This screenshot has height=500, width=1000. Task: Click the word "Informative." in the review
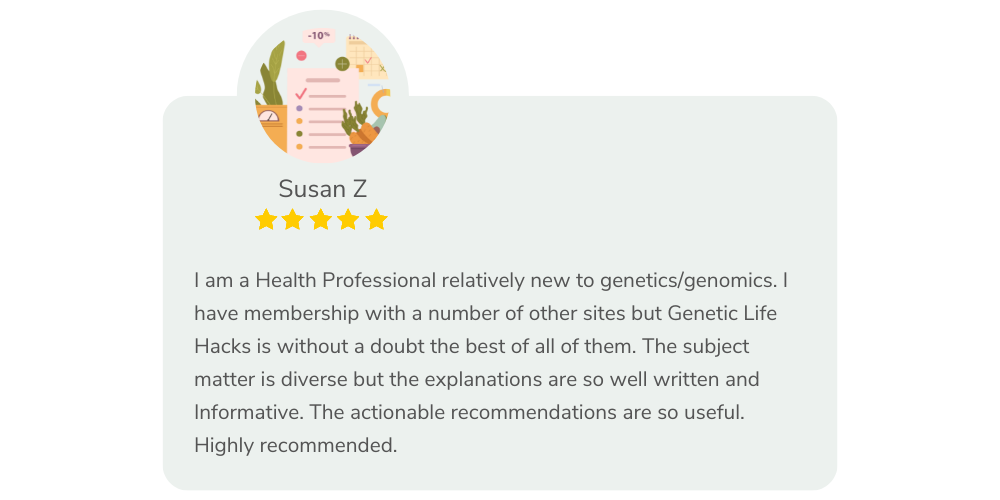[249, 412]
